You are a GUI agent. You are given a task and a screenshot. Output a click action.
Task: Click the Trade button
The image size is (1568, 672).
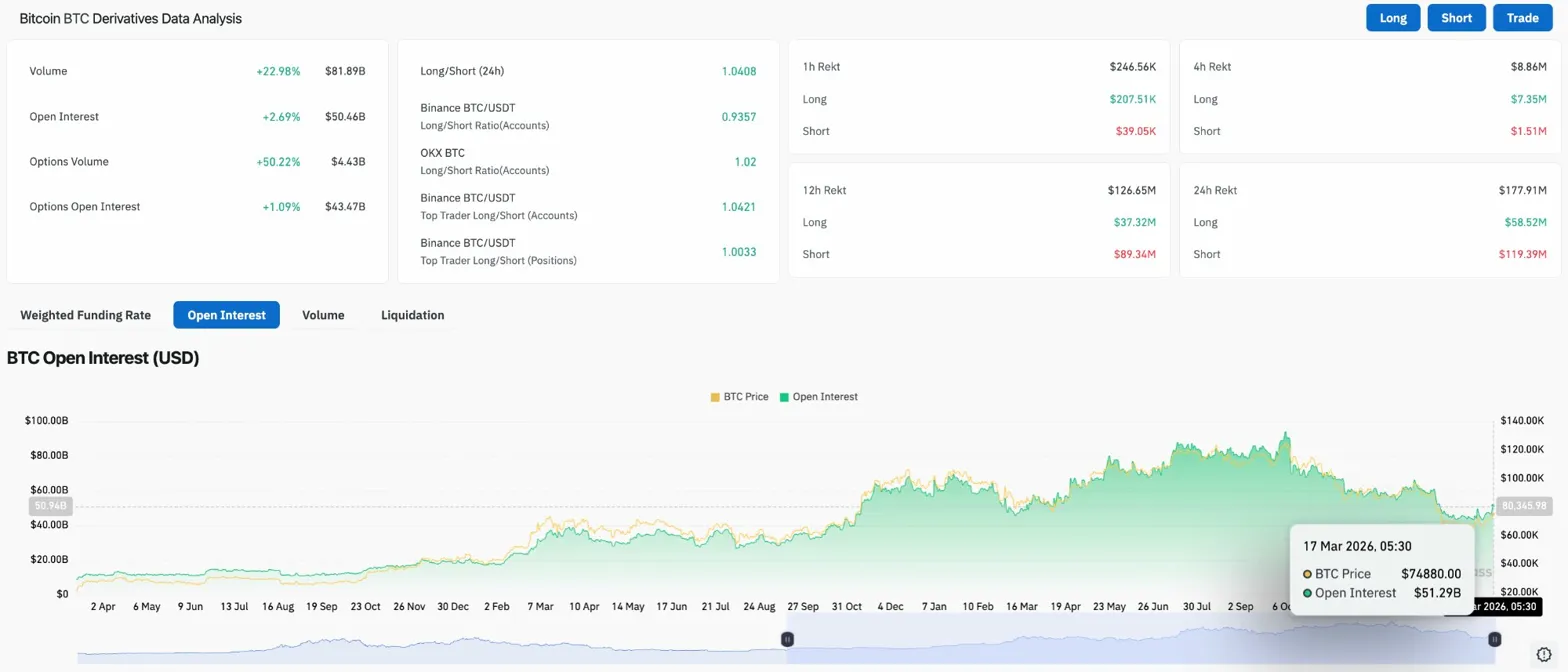(x=1523, y=18)
